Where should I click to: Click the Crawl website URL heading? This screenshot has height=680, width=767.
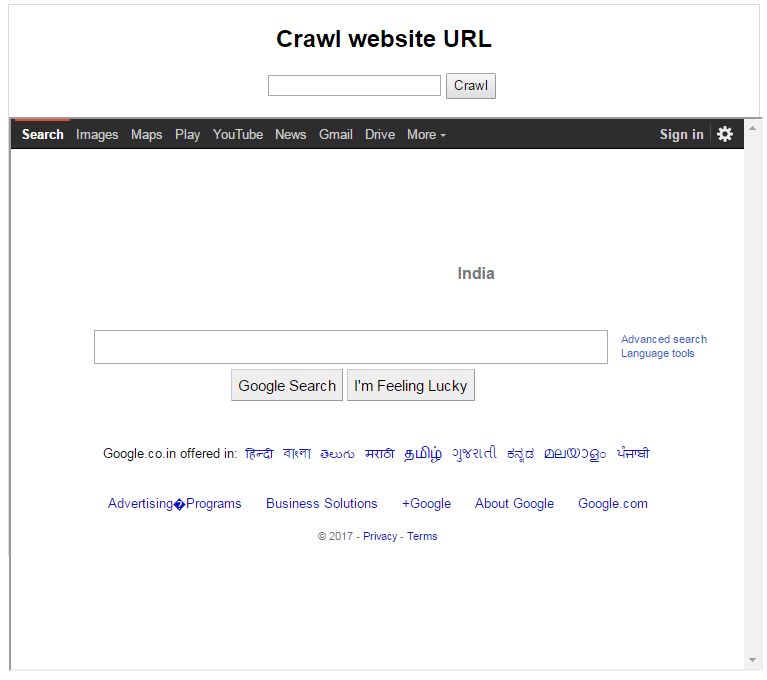click(x=384, y=39)
